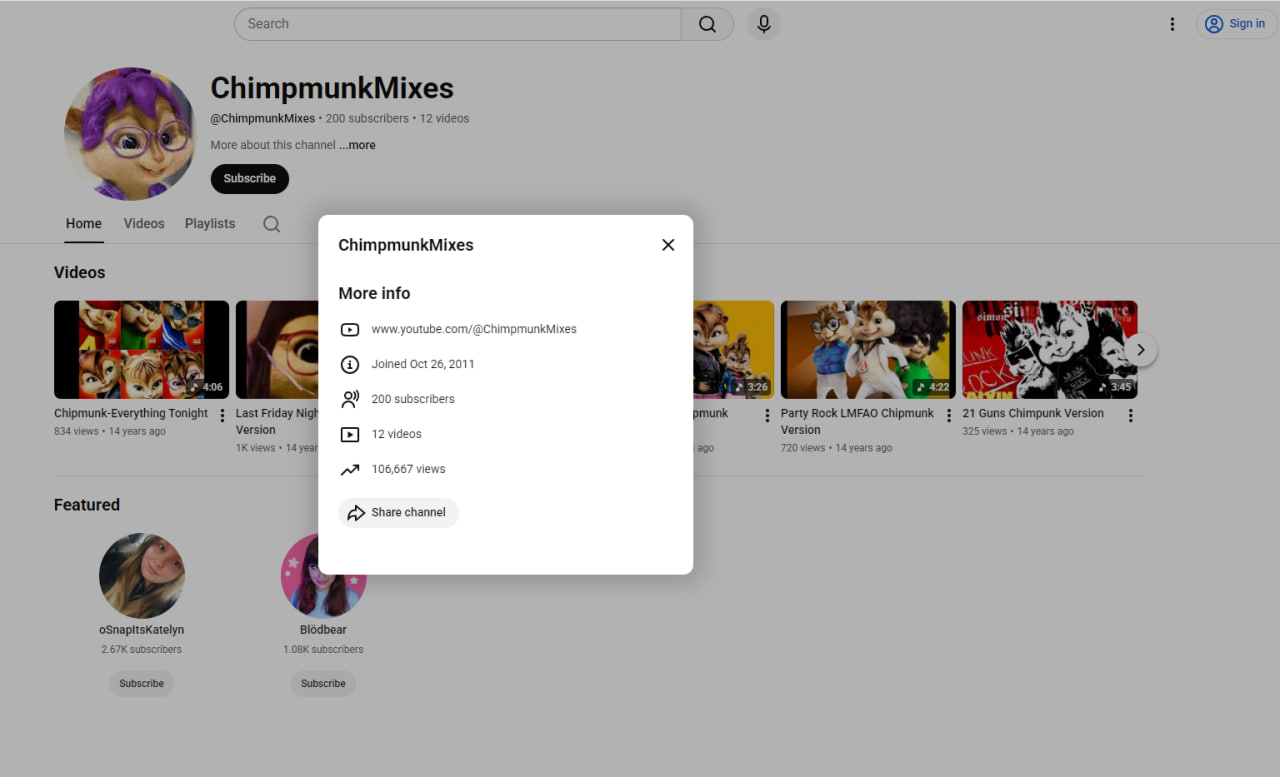
Task: Focus the Search input field
Action: [458, 24]
